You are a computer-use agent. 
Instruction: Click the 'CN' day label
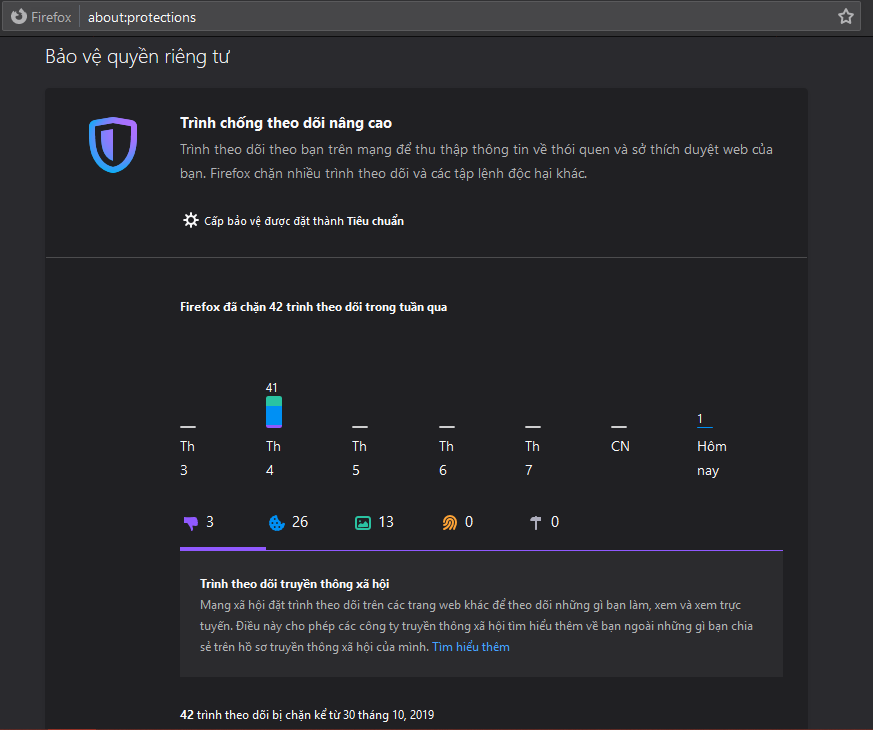coord(620,447)
